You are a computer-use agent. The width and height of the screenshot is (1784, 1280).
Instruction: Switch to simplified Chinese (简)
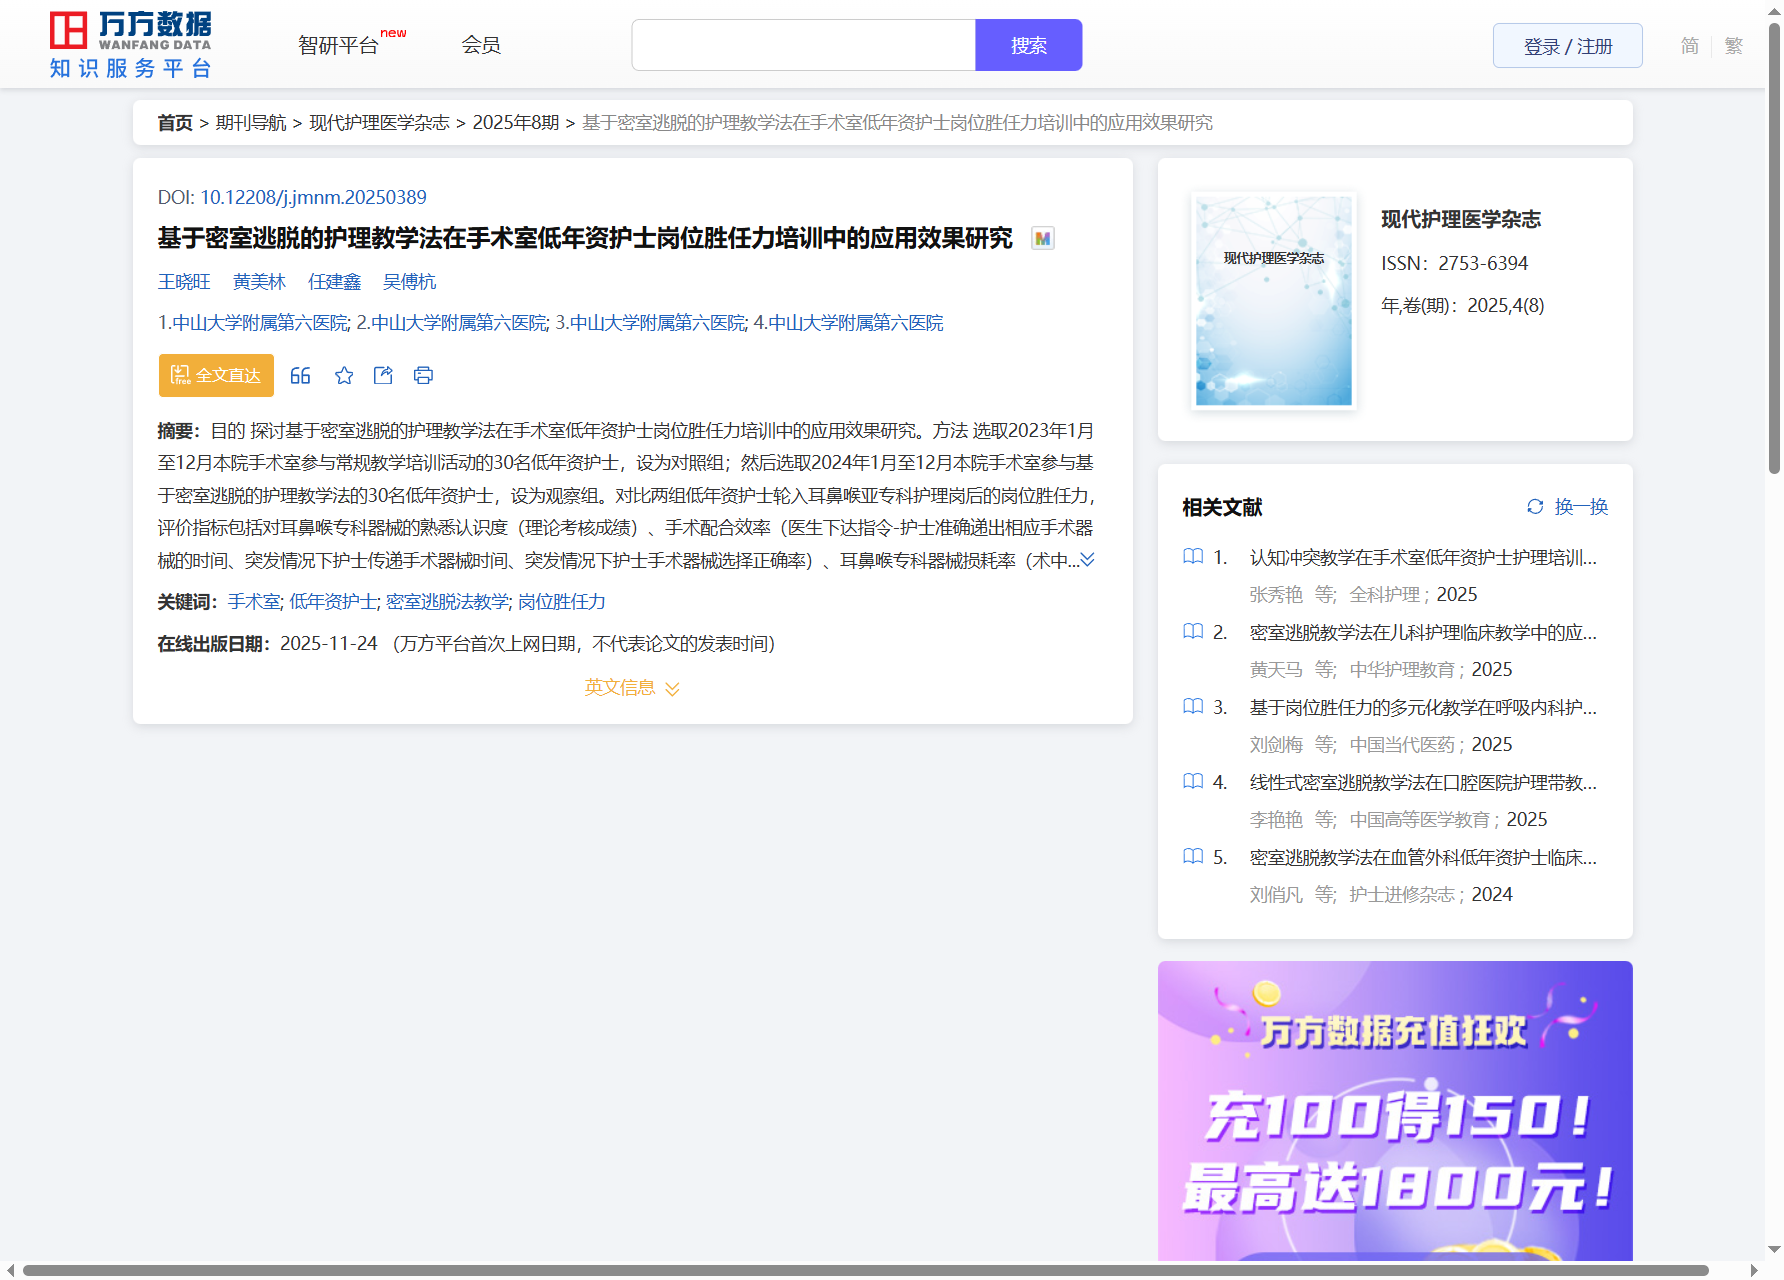1689,46
